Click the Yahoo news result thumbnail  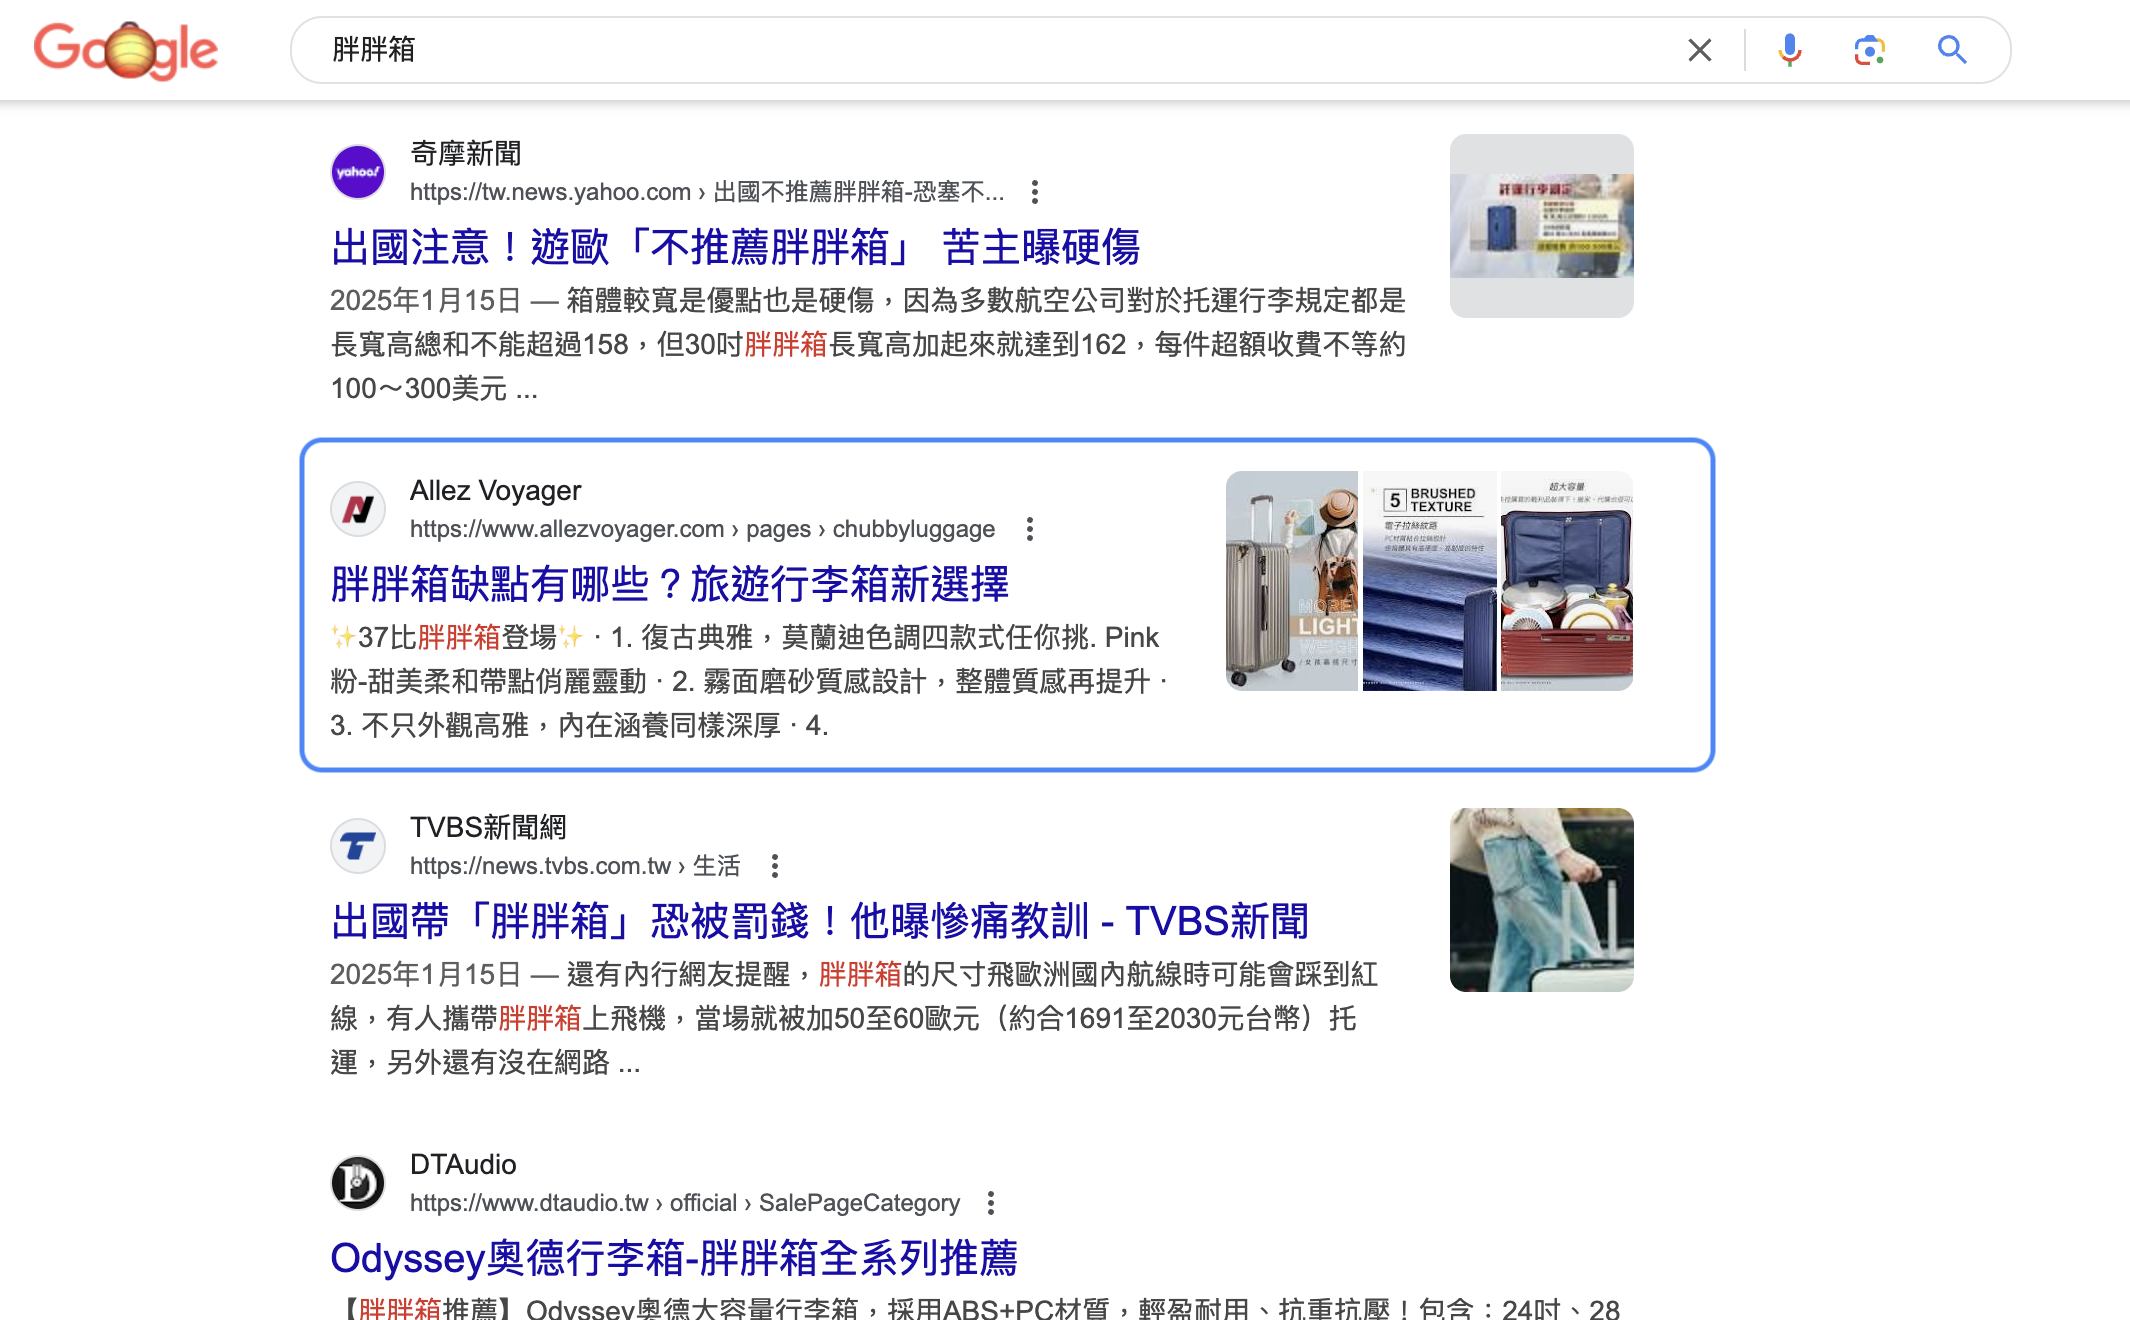[x=1541, y=226]
